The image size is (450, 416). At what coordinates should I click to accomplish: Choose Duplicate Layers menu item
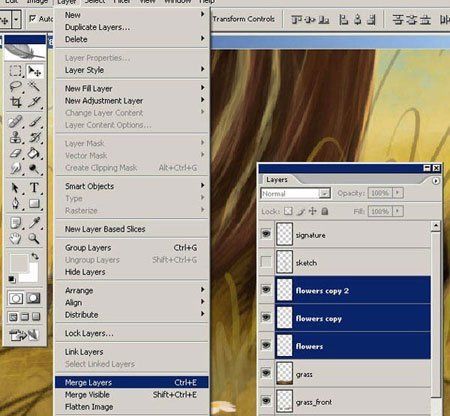coord(132,27)
